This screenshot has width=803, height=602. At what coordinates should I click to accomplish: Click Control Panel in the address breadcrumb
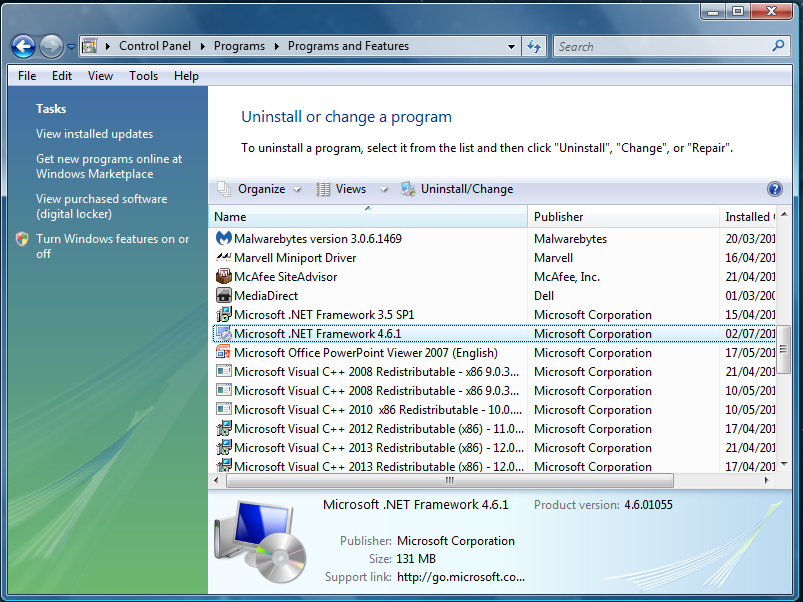point(155,46)
